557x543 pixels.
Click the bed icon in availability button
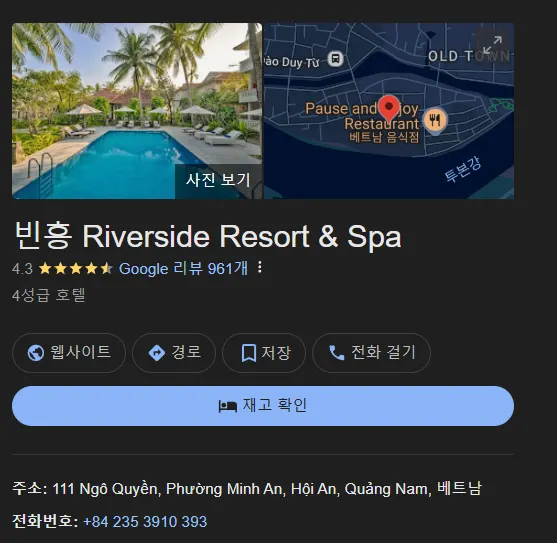228,406
